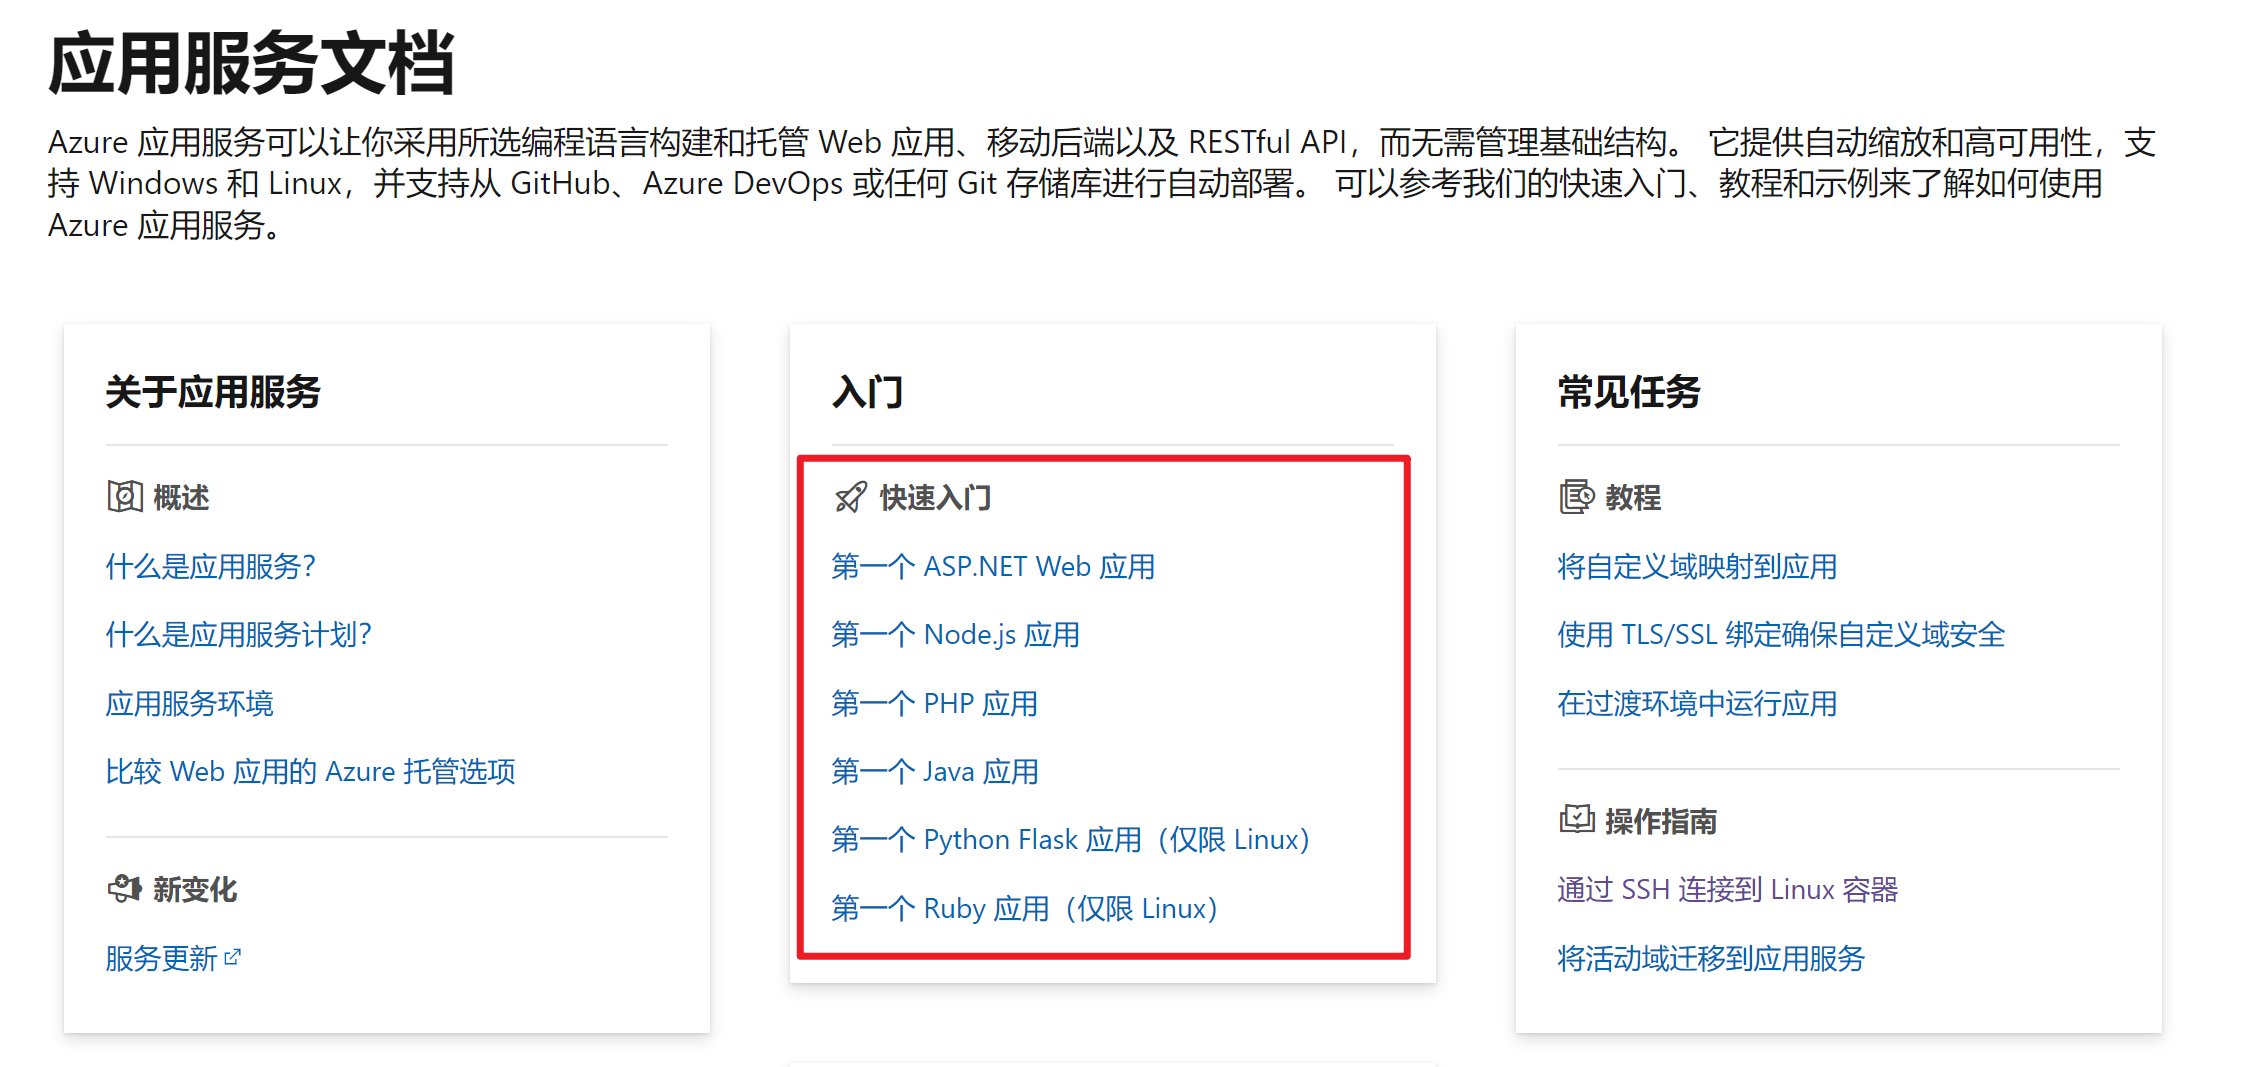Open the 什么是应用服务计划? link
This screenshot has width=2243, height=1067.
pos(238,634)
